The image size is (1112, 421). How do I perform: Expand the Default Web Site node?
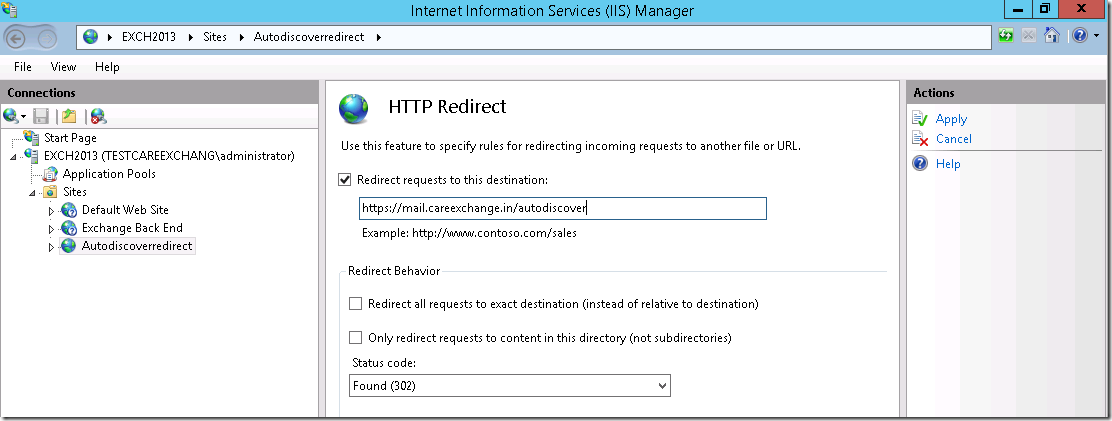coord(51,210)
